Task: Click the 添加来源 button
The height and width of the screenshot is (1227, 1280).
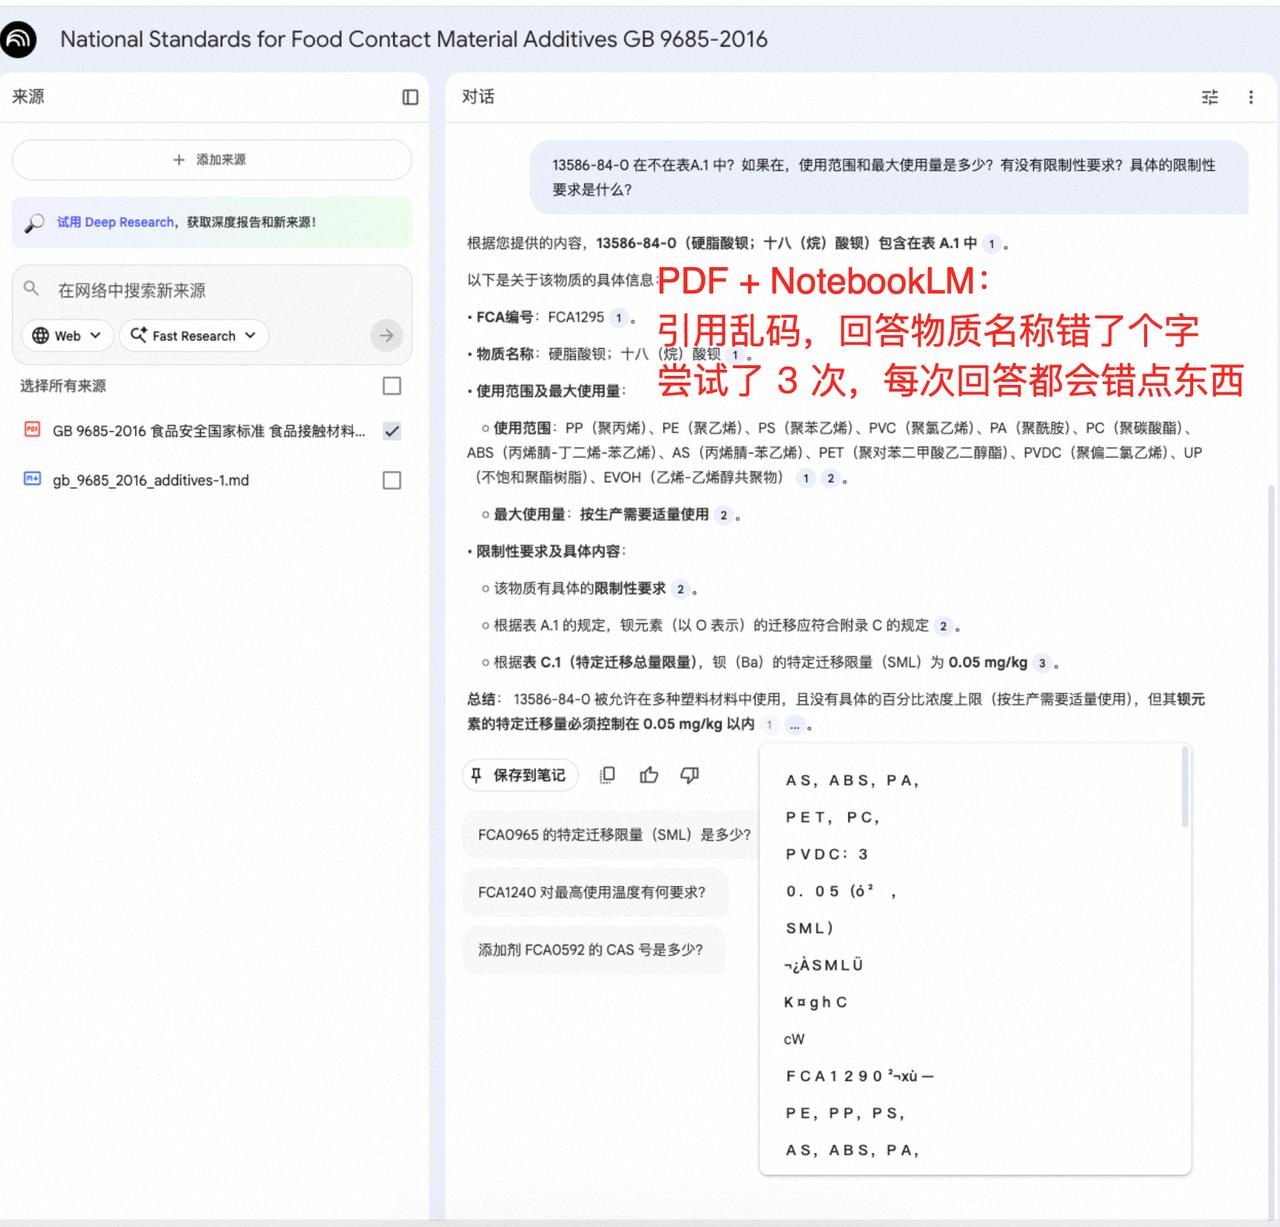Action: click(212, 159)
